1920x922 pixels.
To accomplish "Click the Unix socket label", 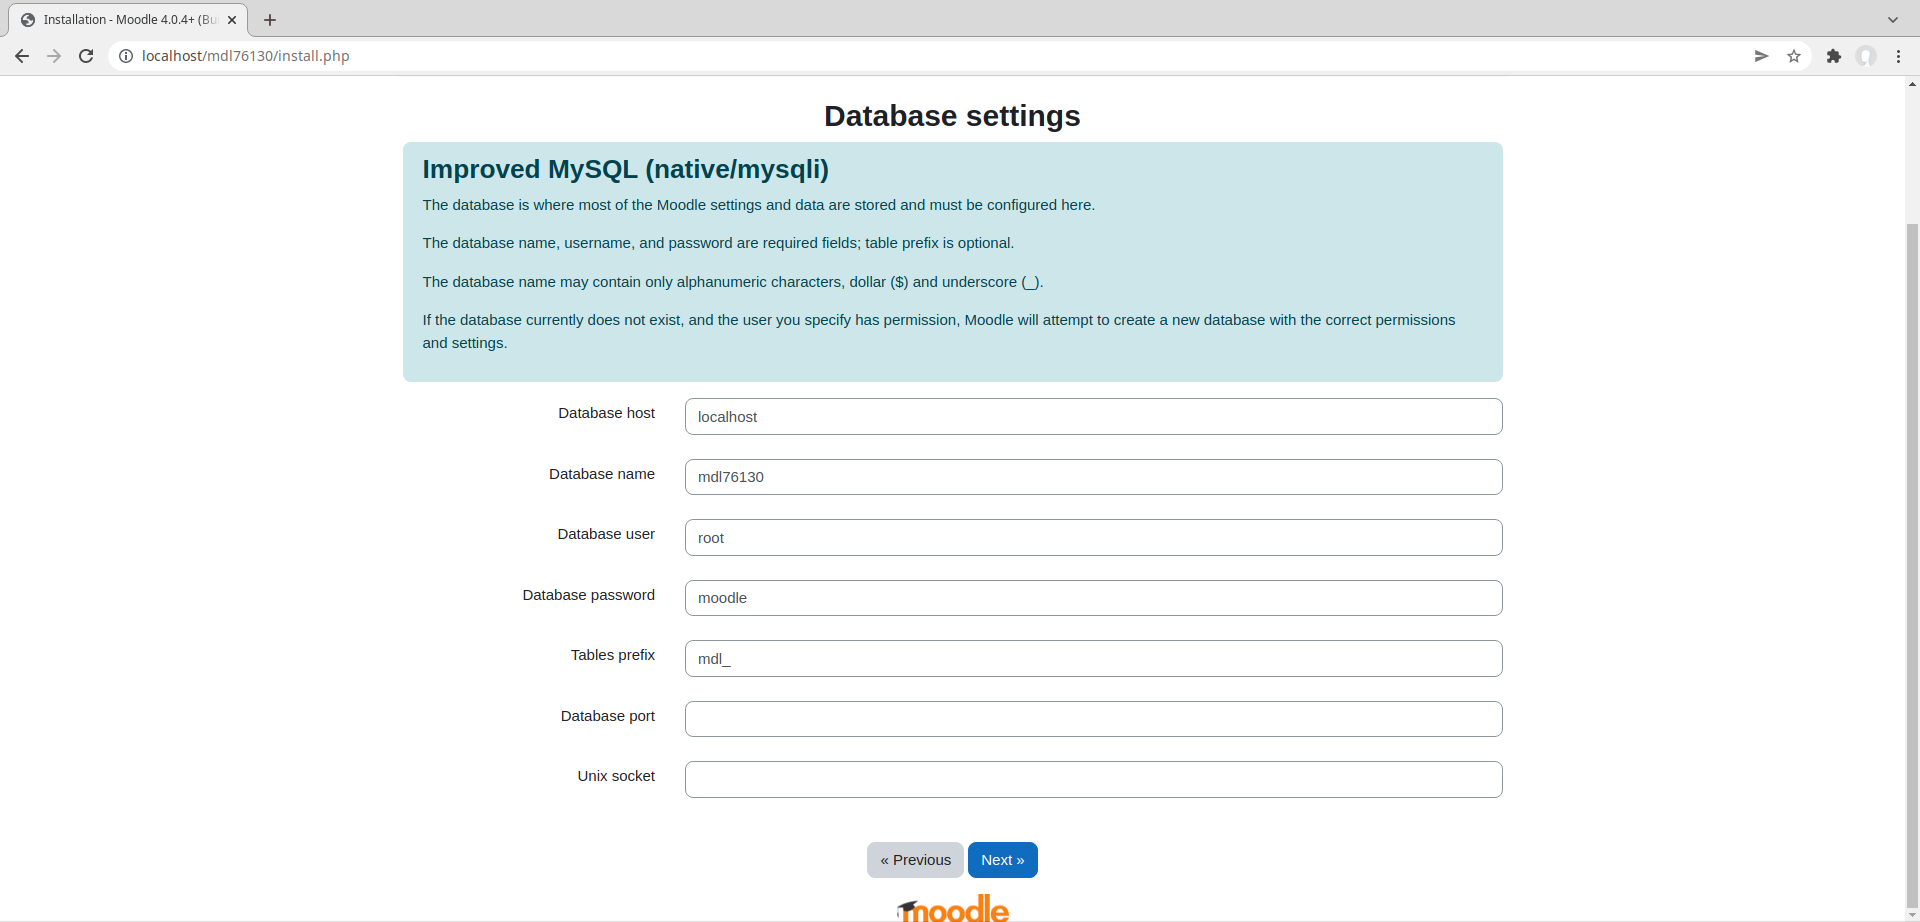I will (x=616, y=776).
